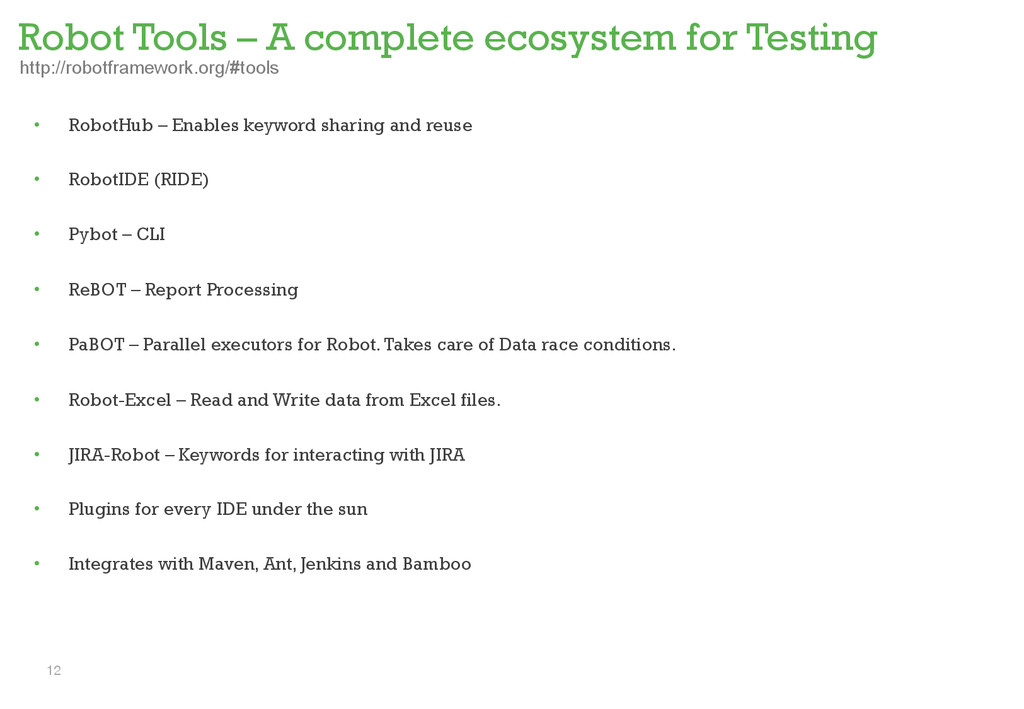Click the Robot-Excel bullet text

tap(285, 400)
